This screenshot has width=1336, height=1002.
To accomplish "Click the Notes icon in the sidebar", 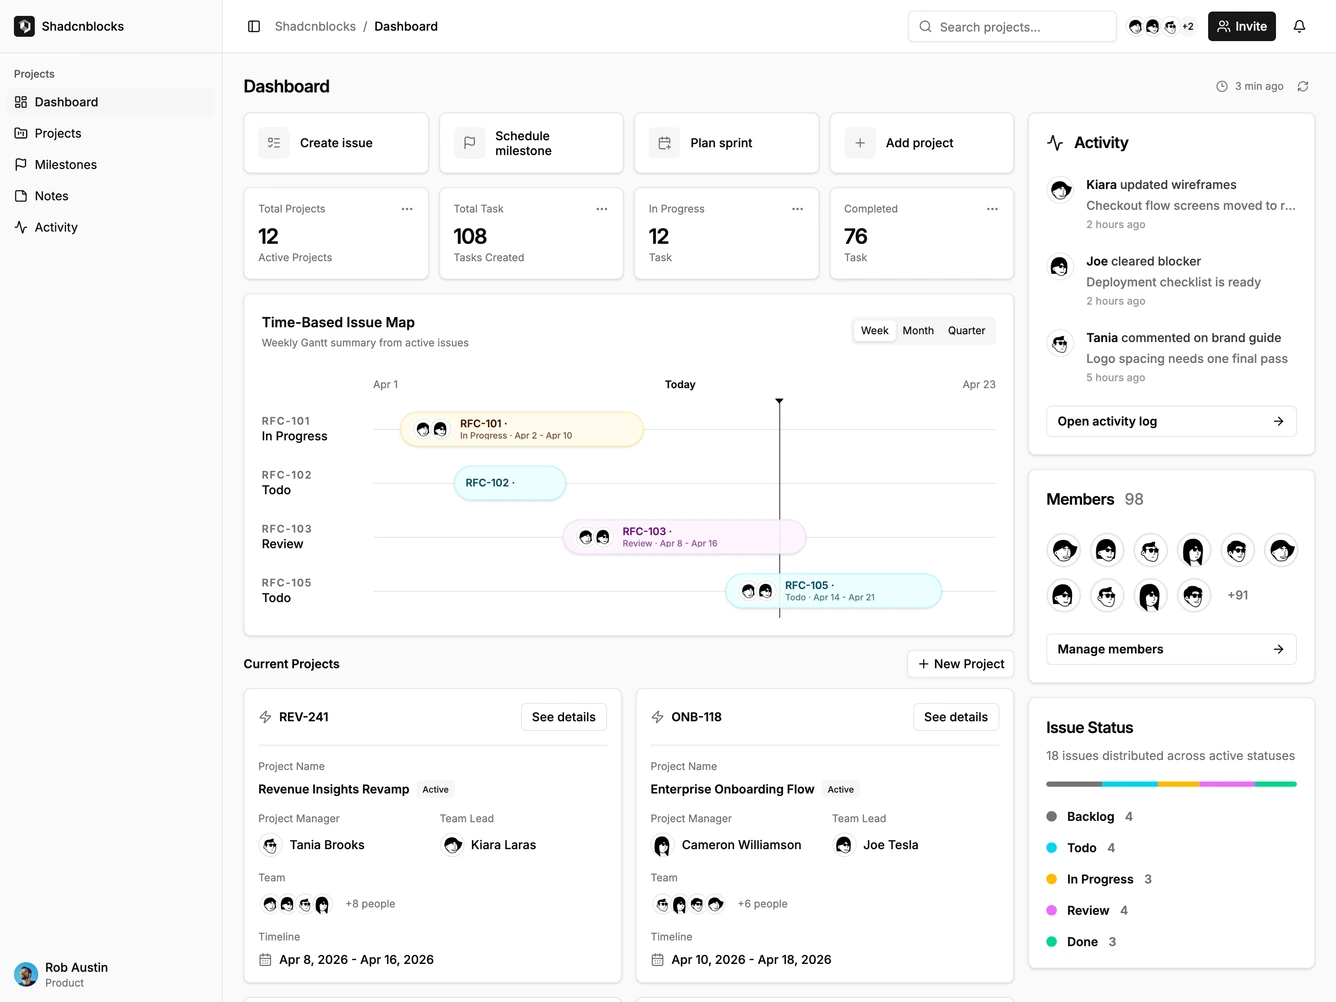I will tap(21, 196).
